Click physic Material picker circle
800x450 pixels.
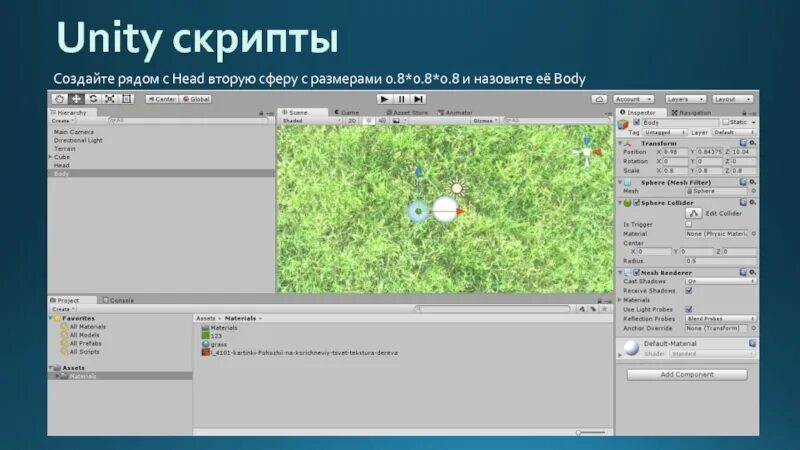(753, 234)
